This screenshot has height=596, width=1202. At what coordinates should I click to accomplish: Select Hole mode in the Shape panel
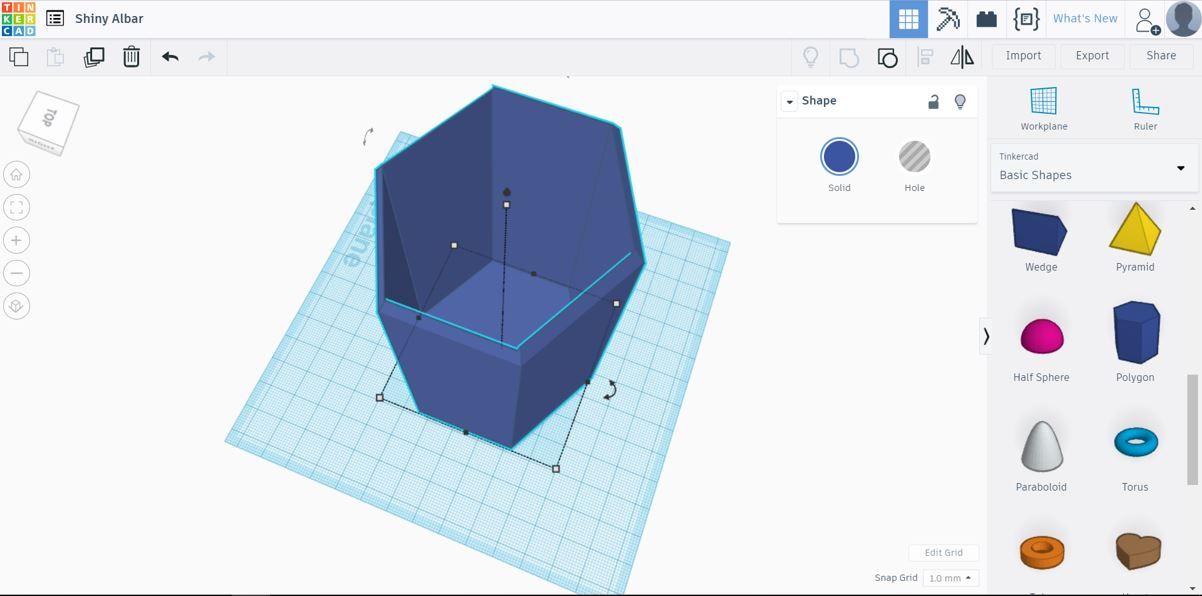tap(913, 158)
